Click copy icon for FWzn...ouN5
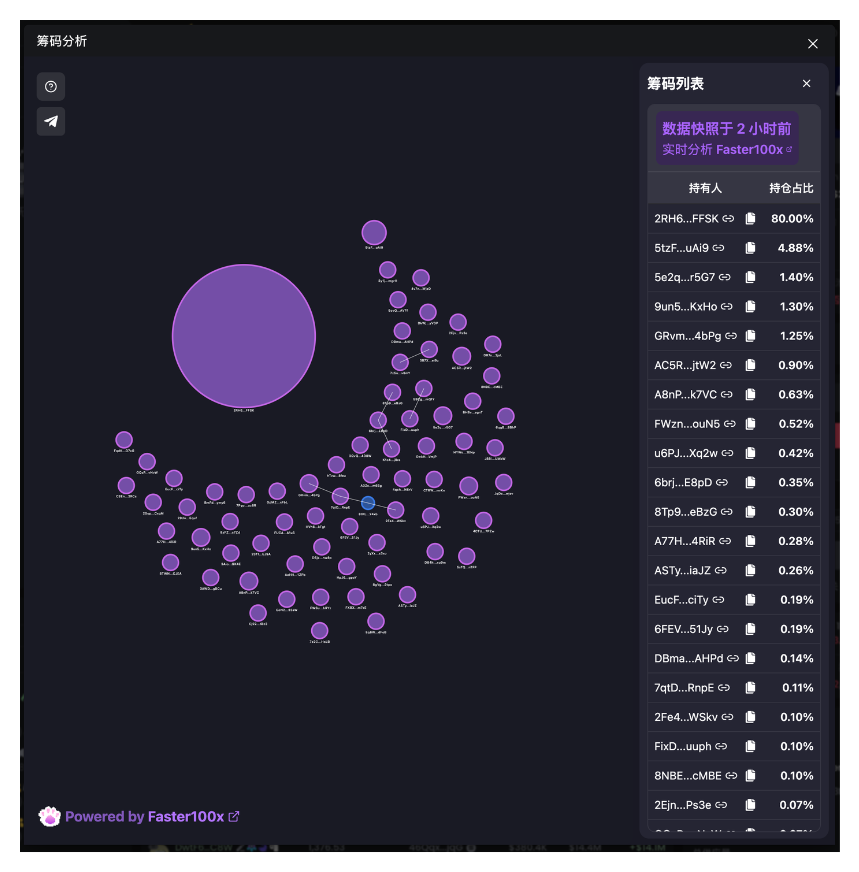Viewport: 859px width, 872px height. pos(750,424)
